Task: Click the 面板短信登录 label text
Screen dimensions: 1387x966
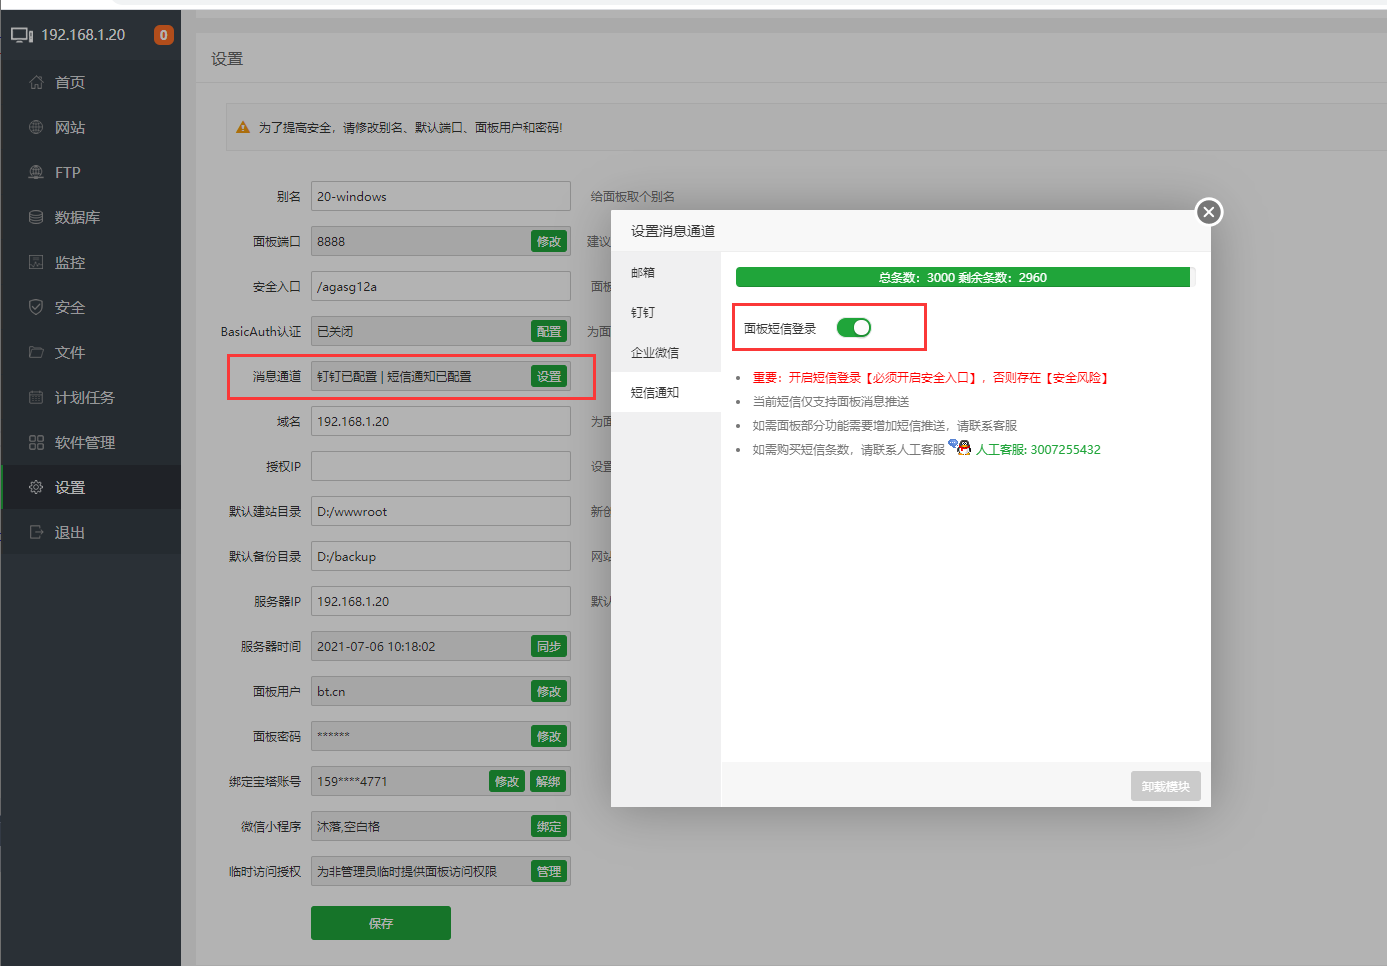Action: [x=780, y=328]
